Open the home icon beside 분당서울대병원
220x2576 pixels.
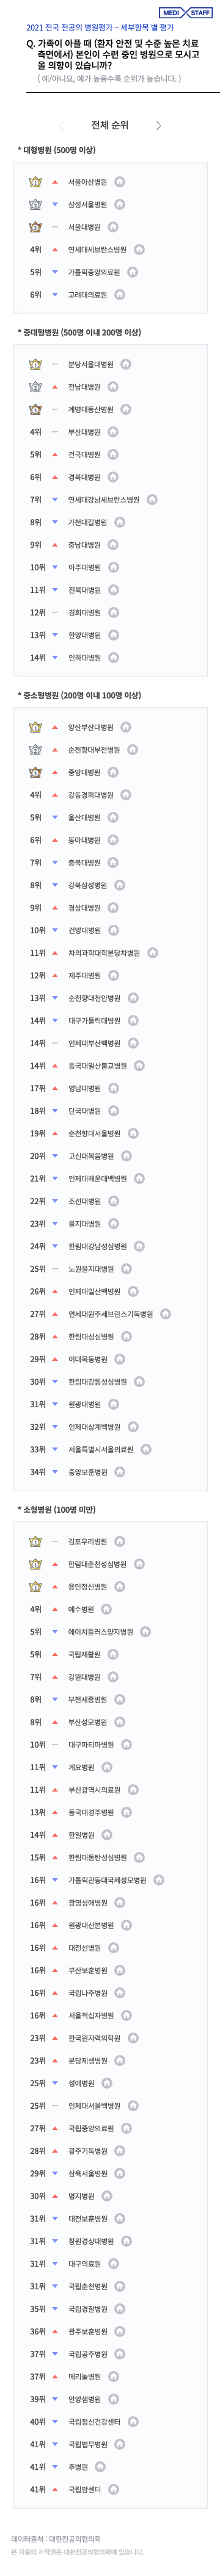[127, 365]
